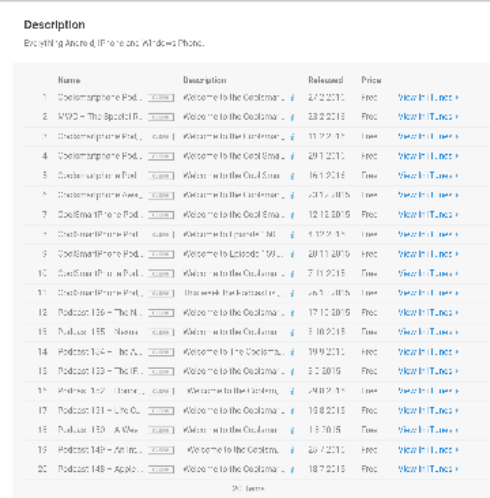
Task: Open the info icon for Podcast 134
Action: coord(292,352)
